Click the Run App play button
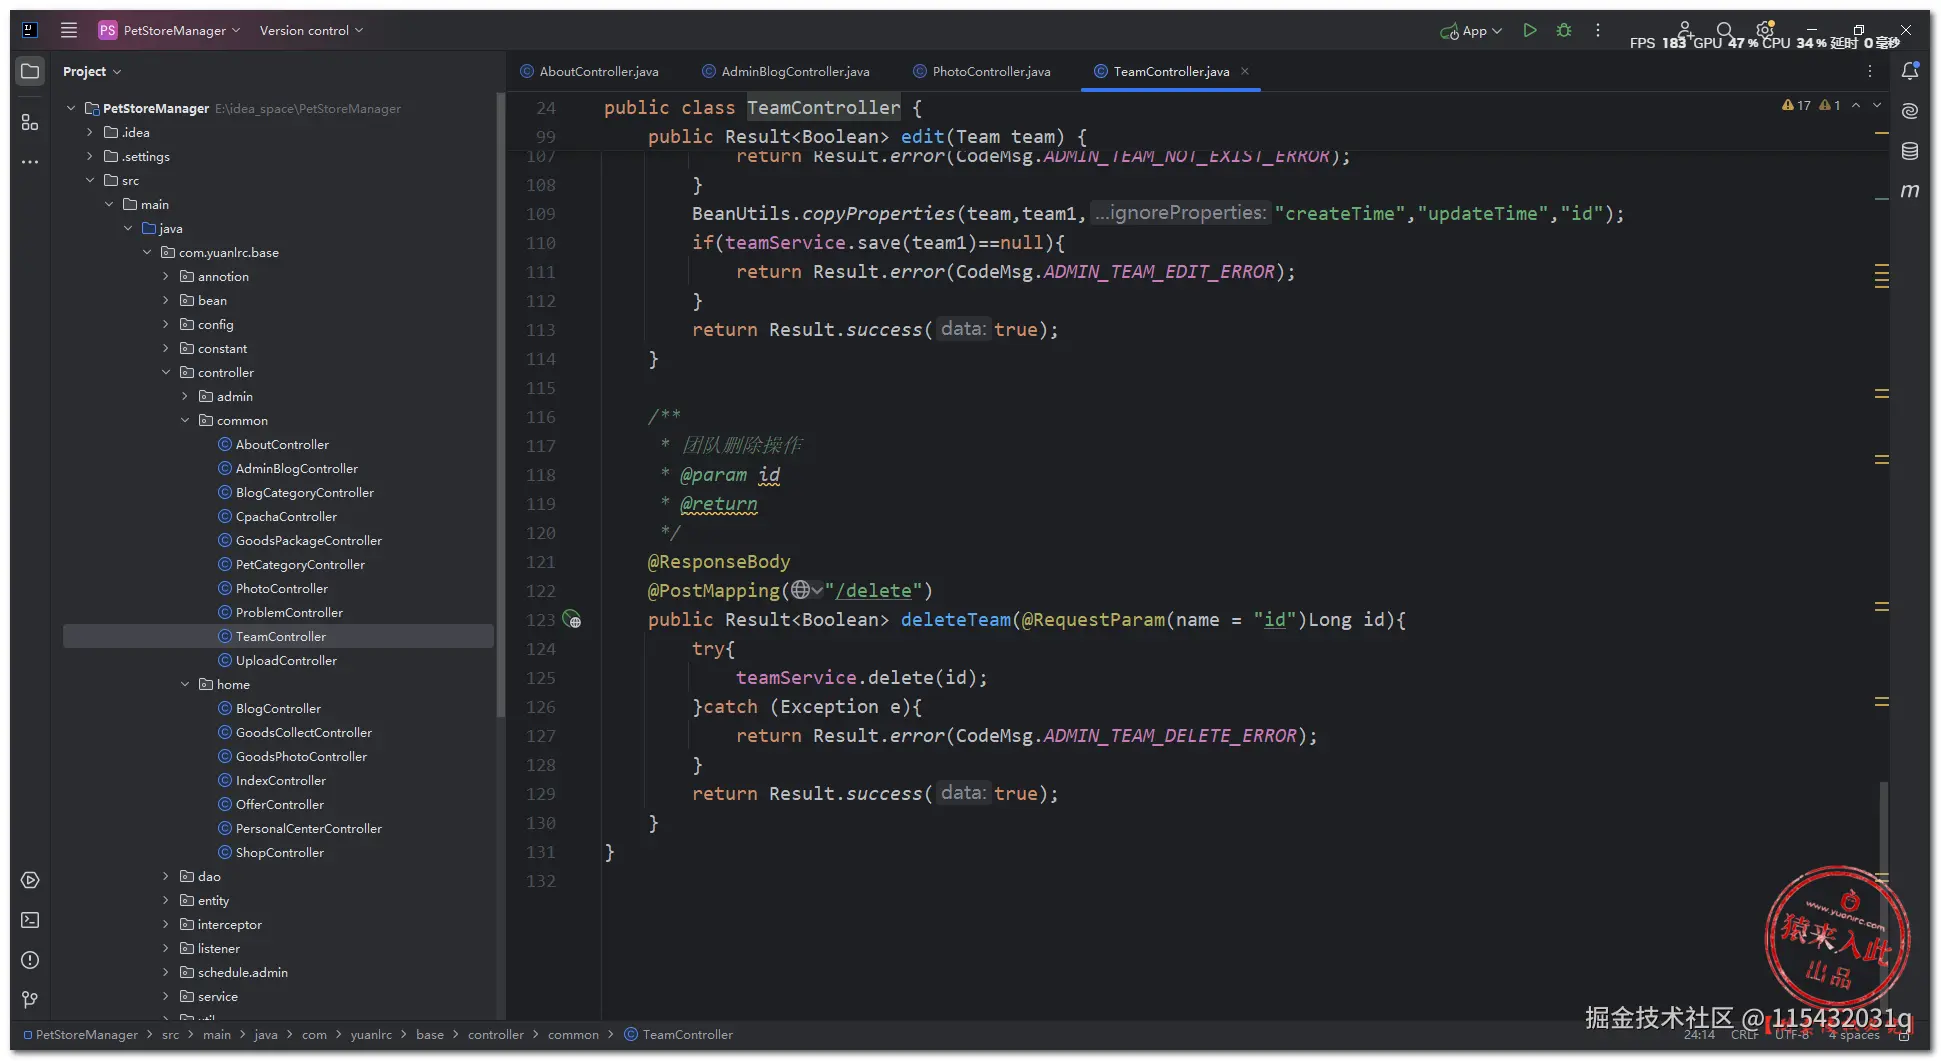The width and height of the screenshot is (1941, 1061). click(x=1529, y=30)
